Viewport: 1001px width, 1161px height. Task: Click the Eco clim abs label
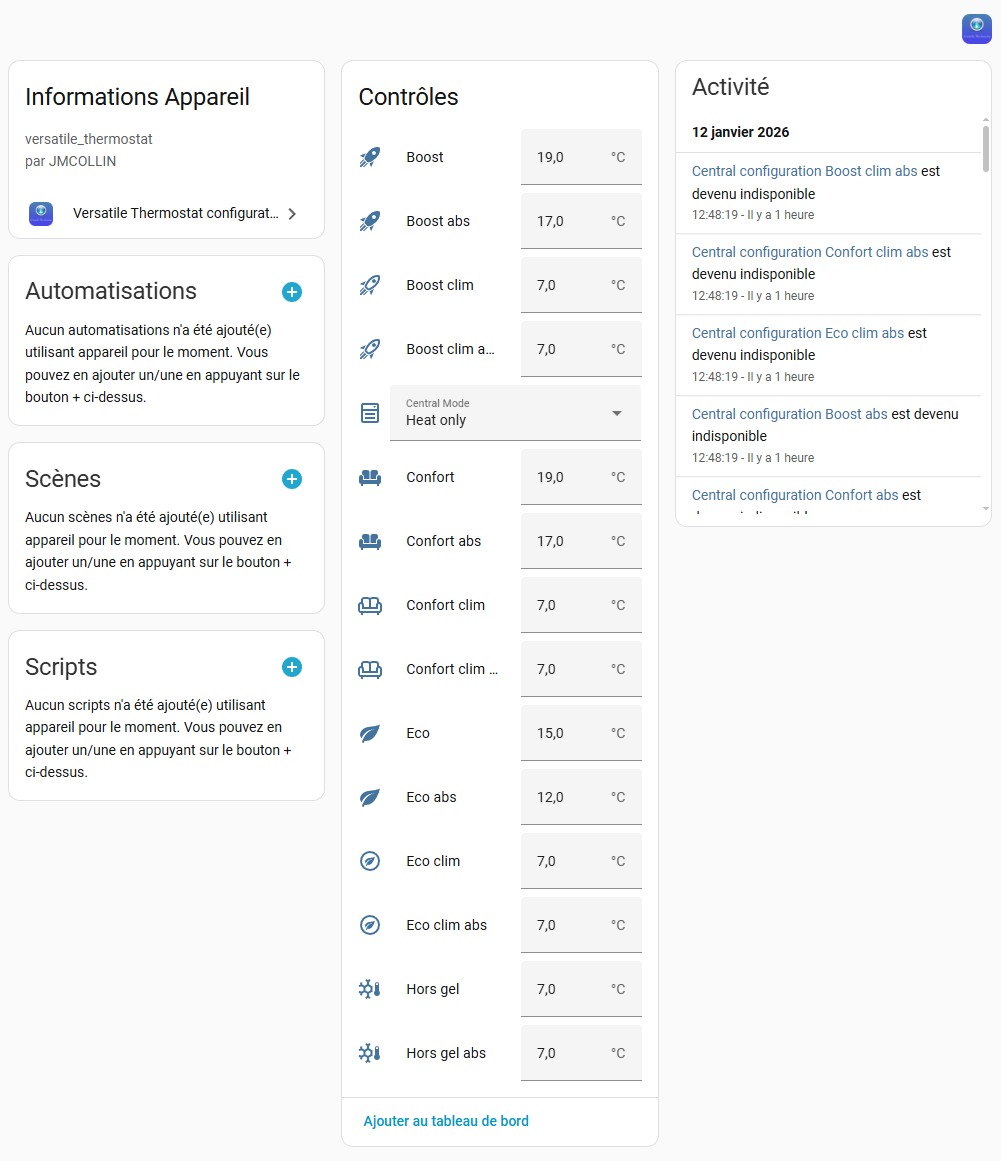click(446, 925)
